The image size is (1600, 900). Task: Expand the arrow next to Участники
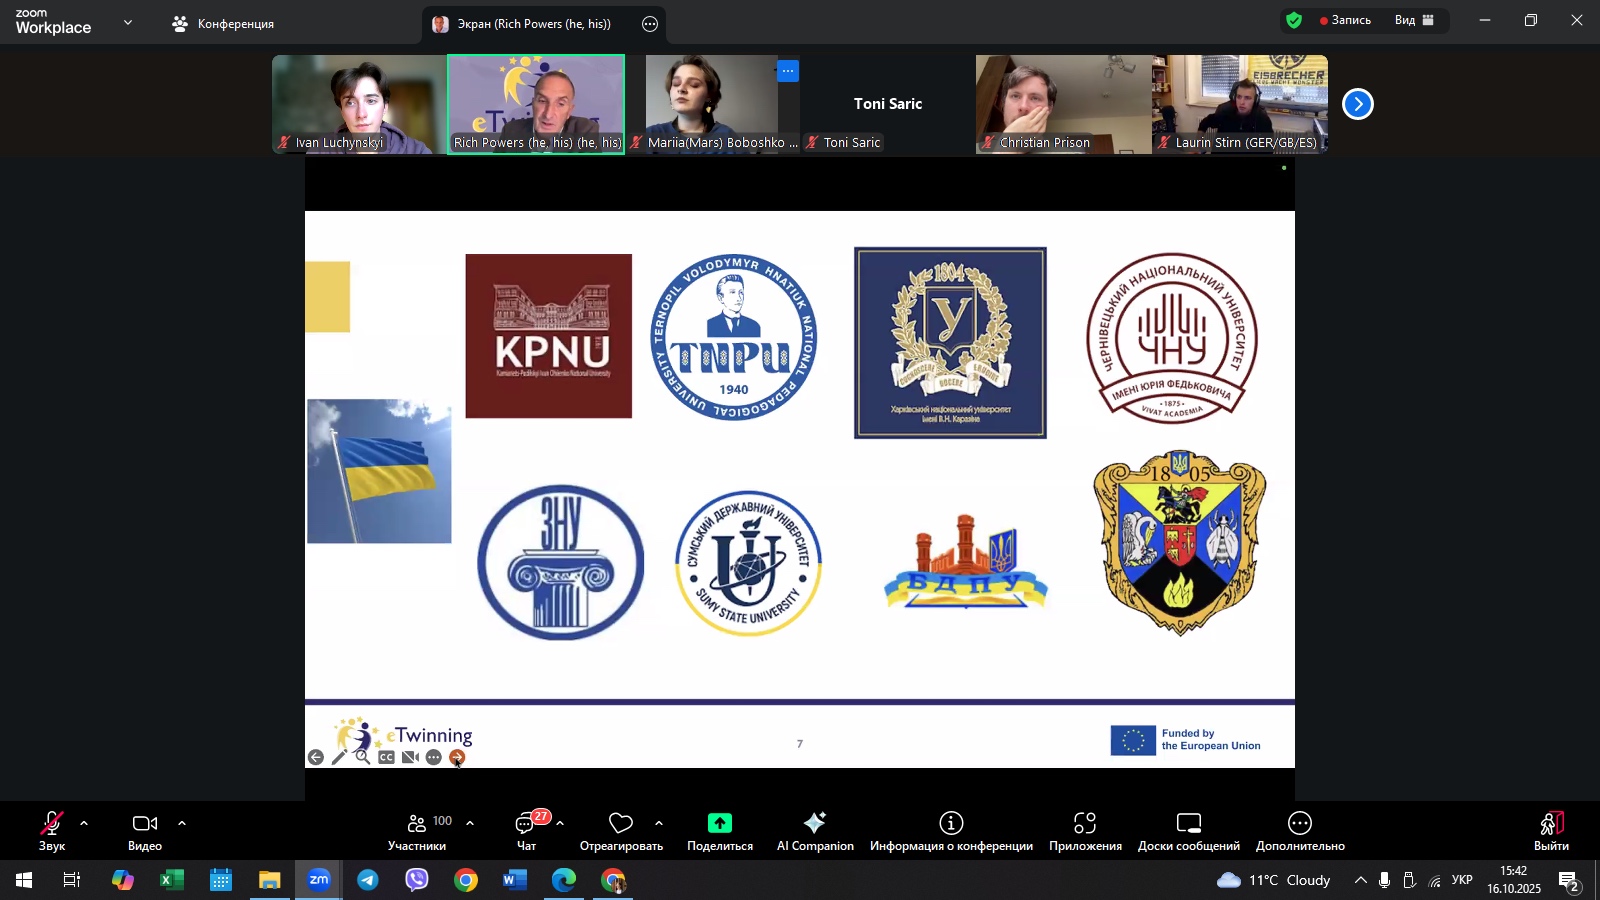[470, 823]
